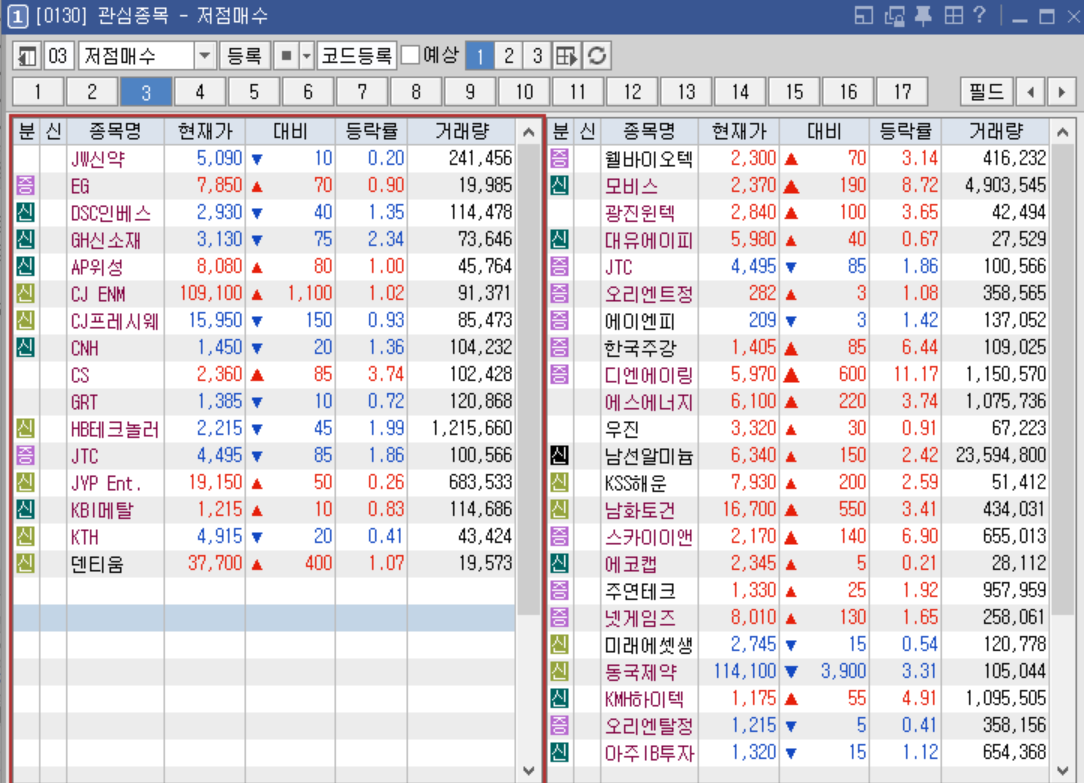The image size is (1084, 783).
Task: Click left table scroll up arrow
Action: (529, 132)
